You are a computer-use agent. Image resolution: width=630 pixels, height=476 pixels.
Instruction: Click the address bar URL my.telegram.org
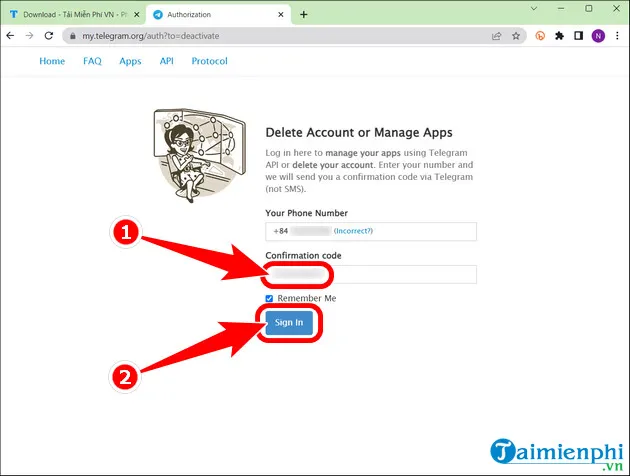pyautogui.click(x=151, y=36)
